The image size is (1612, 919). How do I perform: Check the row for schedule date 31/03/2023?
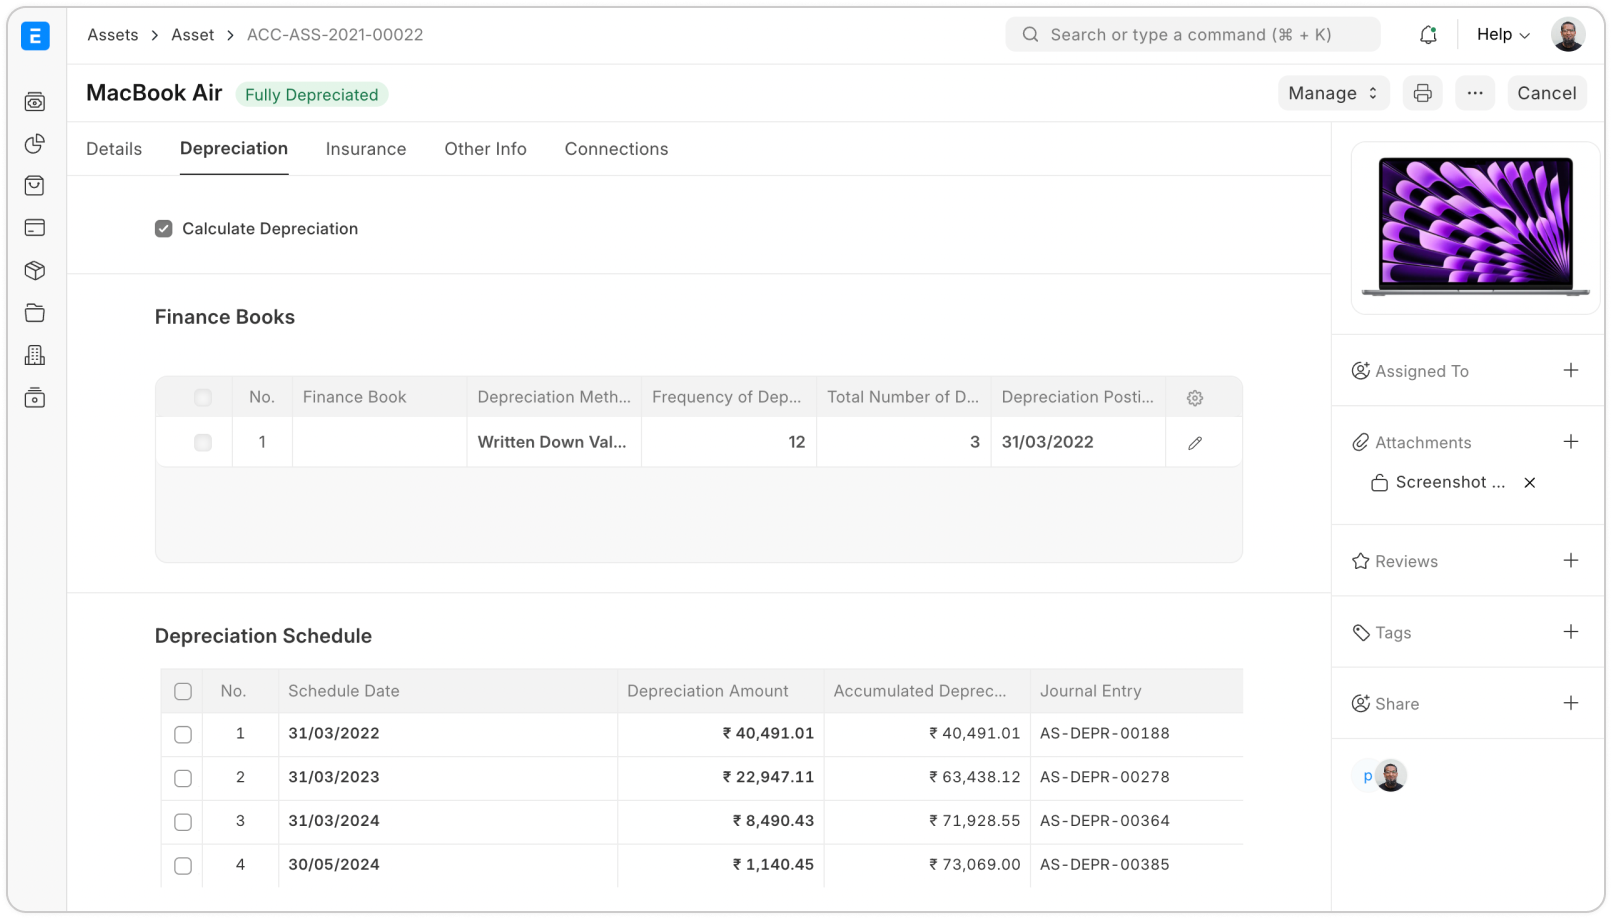pyautogui.click(x=183, y=778)
